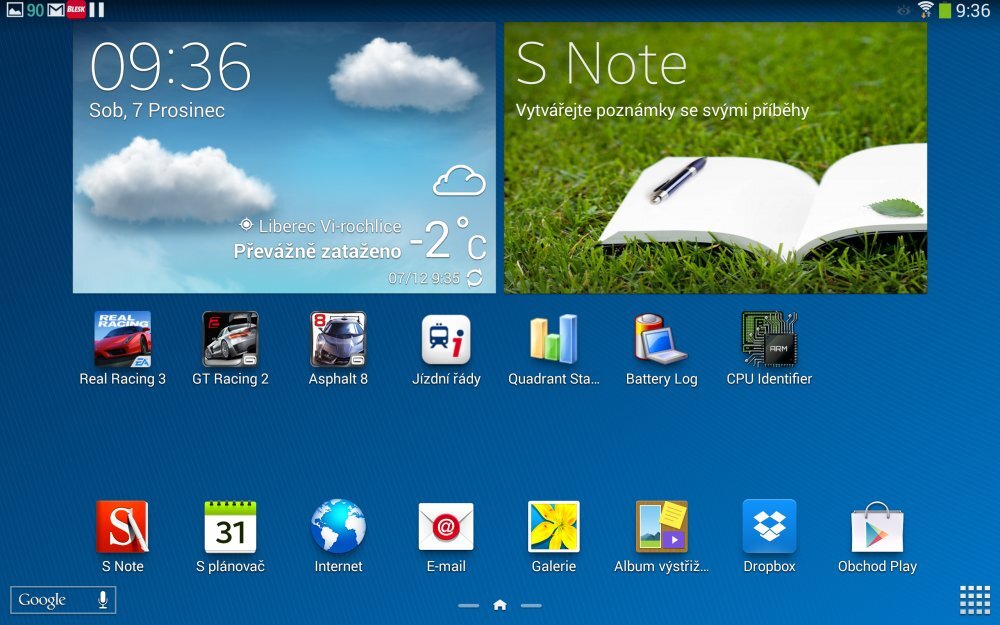
Task: Open Obchod Play store
Action: pos(877,527)
